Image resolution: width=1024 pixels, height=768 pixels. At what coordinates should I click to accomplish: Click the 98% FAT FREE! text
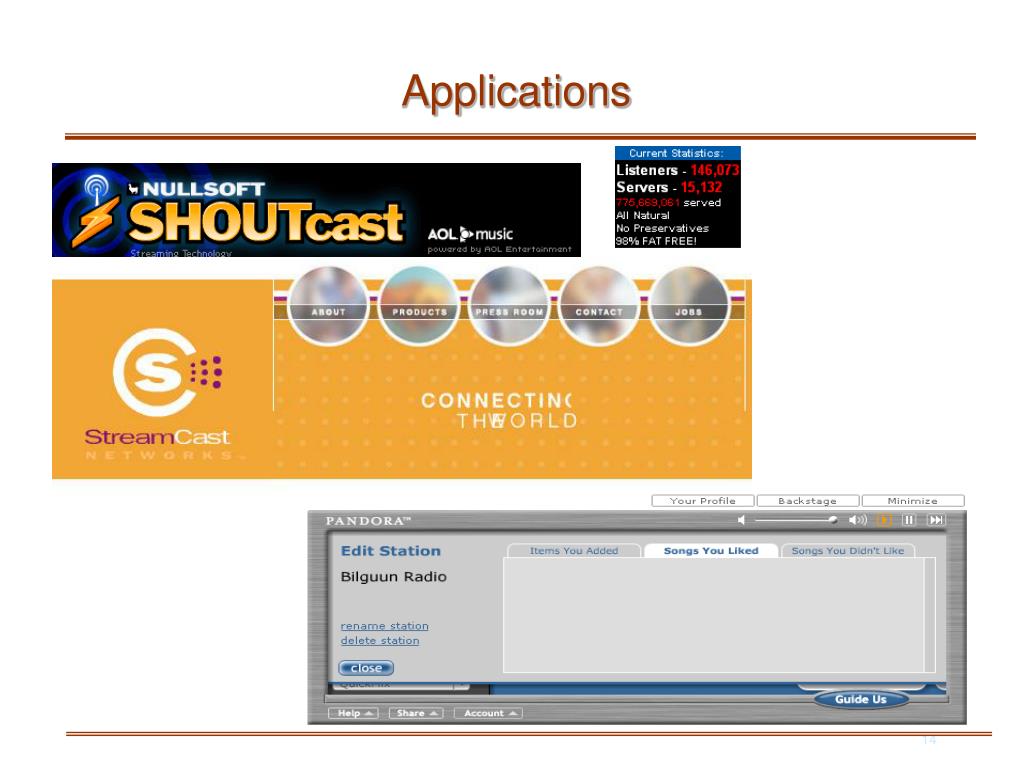tap(656, 241)
